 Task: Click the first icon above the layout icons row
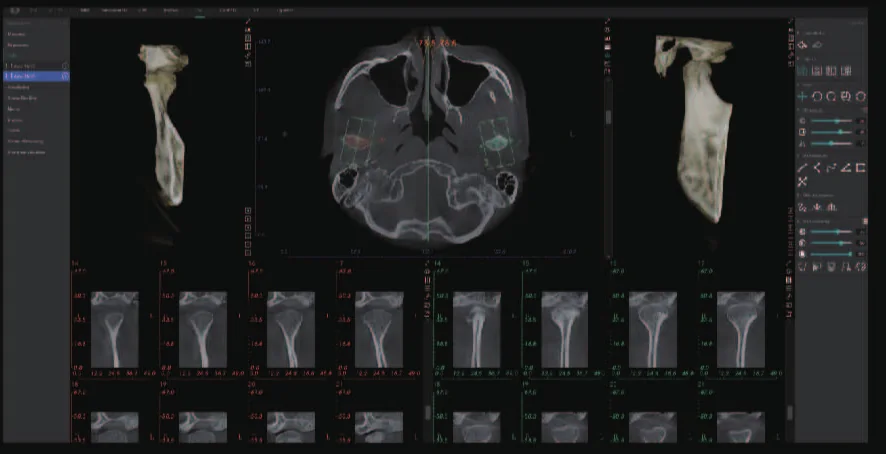pos(802,45)
